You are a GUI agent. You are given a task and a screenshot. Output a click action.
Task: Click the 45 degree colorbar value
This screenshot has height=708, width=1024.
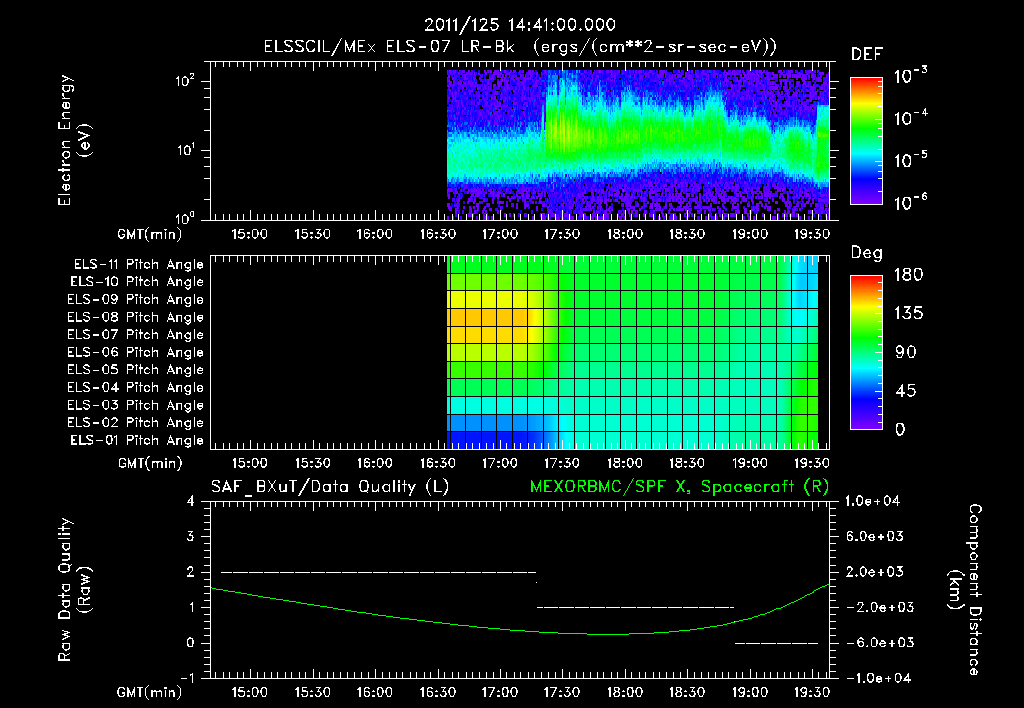(x=906, y=391)
